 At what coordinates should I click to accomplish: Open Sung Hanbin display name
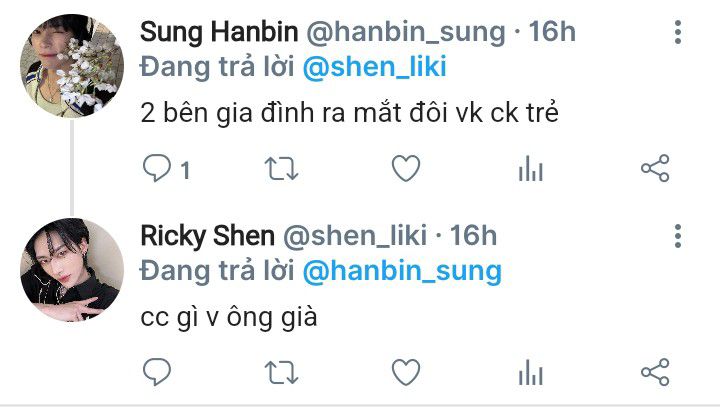coord(219,32)
